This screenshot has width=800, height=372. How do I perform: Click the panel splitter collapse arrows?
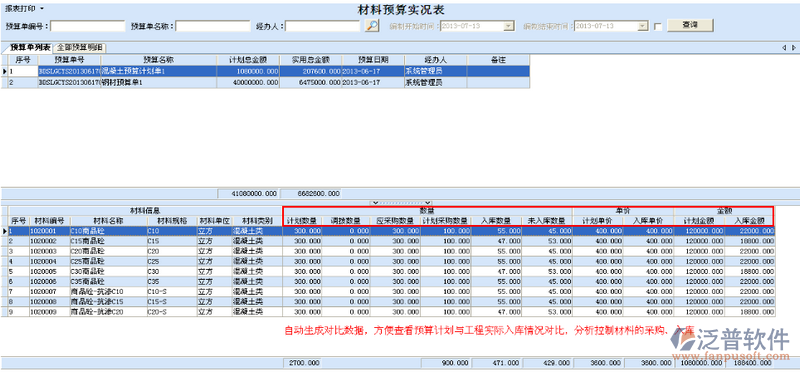click(x=402, y=203)
